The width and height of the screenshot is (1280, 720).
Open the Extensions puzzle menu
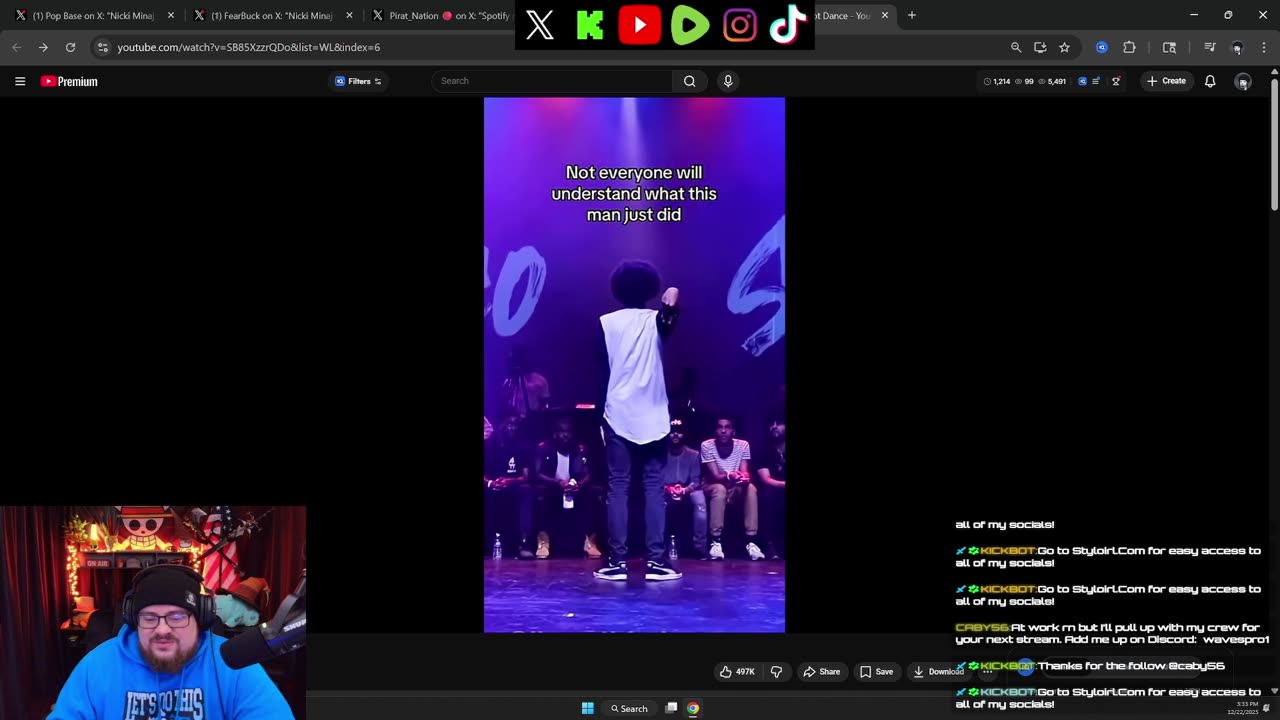[x=1129, y=47]
